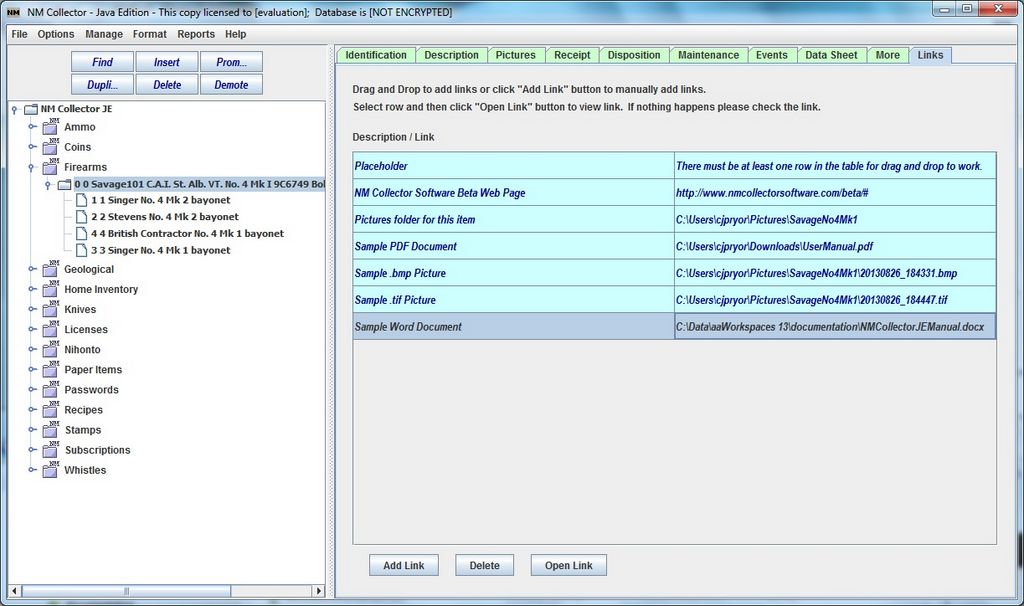This screenshot has height=606, width=1024.
Task: Click the Whistles folder icon
Action: [50, 470]
